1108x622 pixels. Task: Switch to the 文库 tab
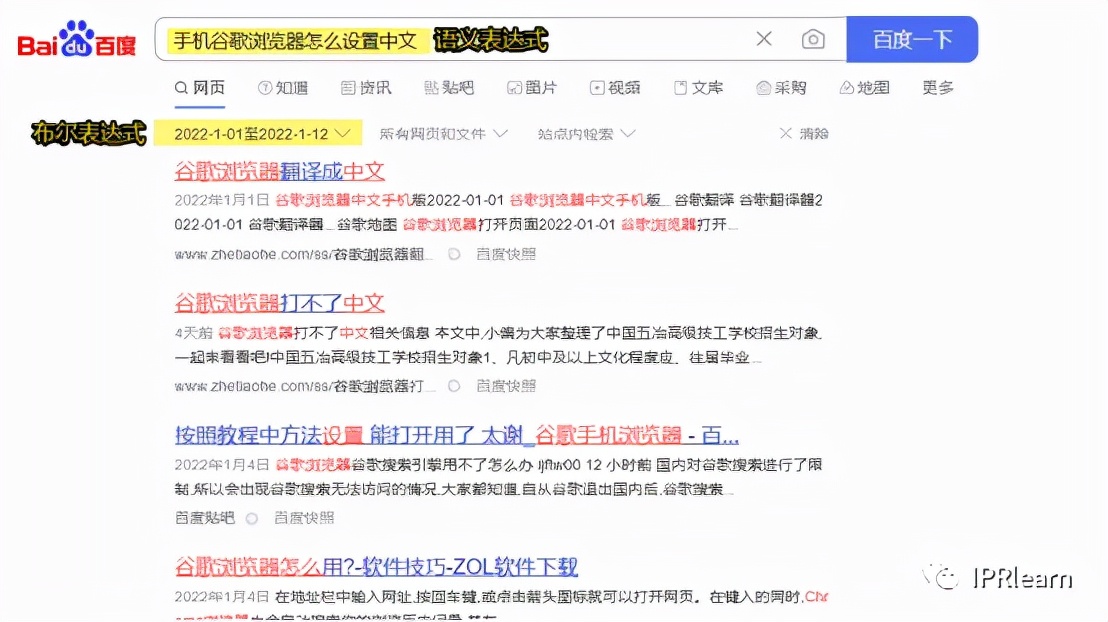698,88
